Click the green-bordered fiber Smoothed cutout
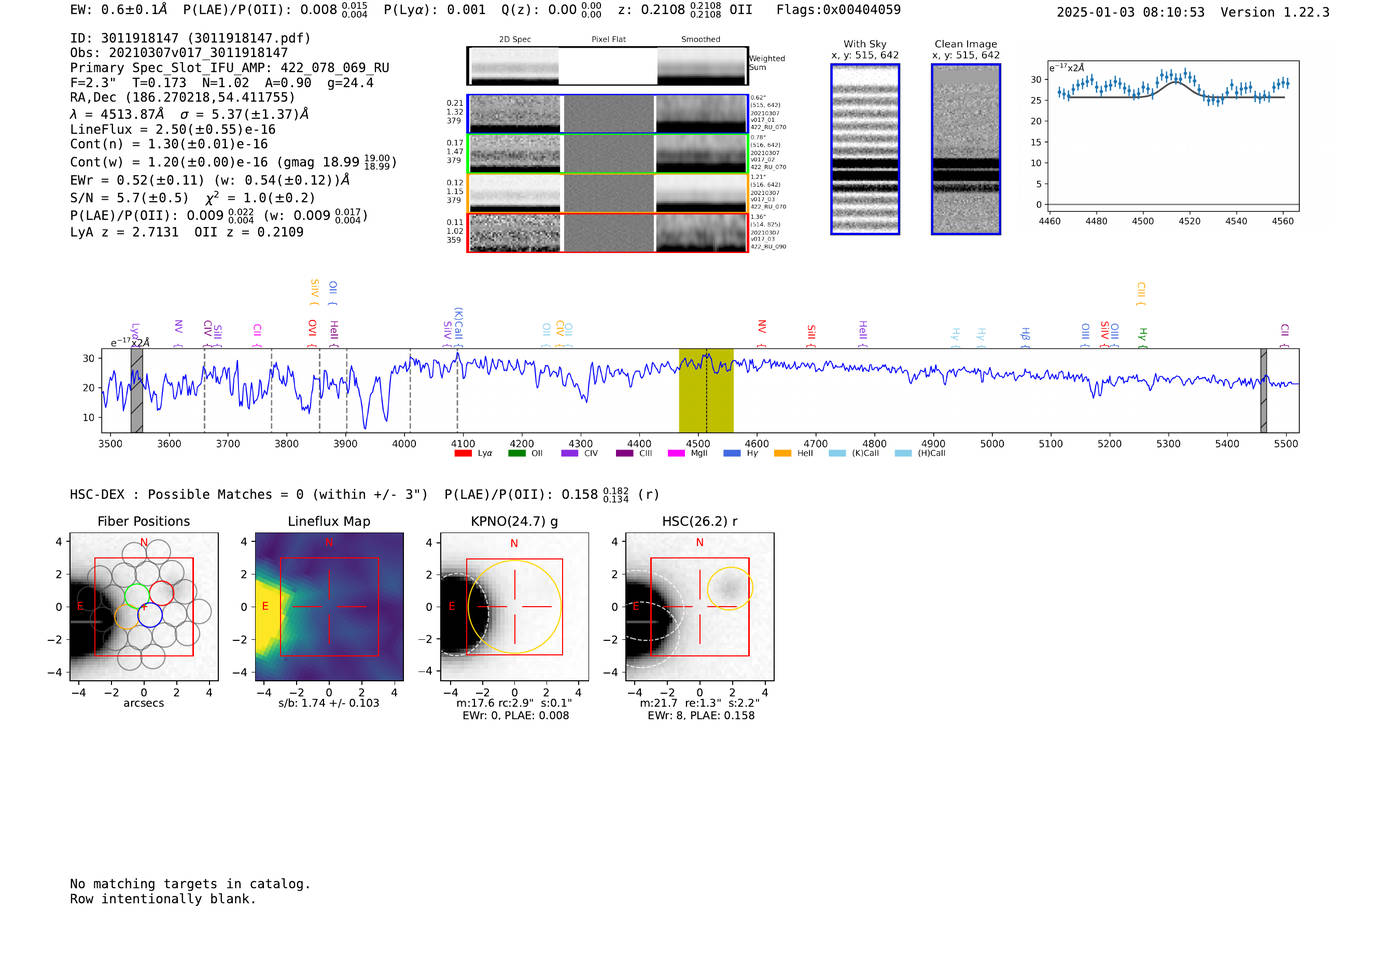Screen dimensions: 1400x953 coord(702,154)
